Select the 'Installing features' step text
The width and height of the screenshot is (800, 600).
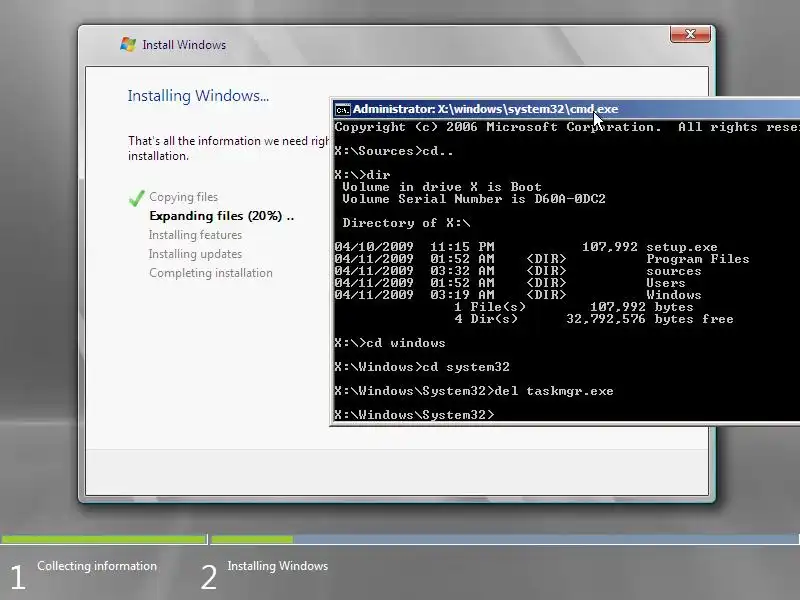195,235
